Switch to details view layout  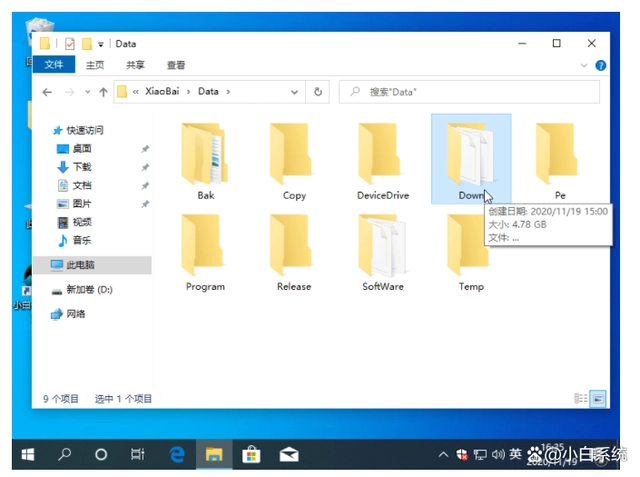(580, 398)
